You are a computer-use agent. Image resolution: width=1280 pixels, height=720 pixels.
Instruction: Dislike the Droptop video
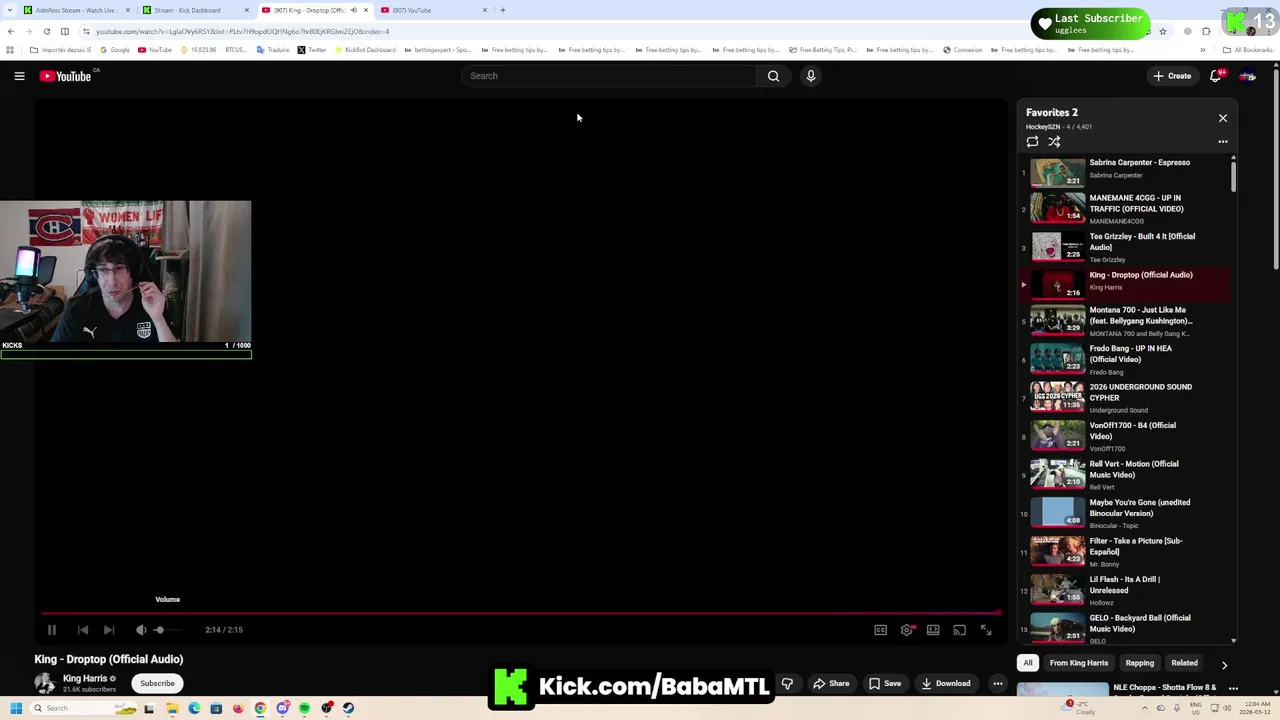(787, 684)
